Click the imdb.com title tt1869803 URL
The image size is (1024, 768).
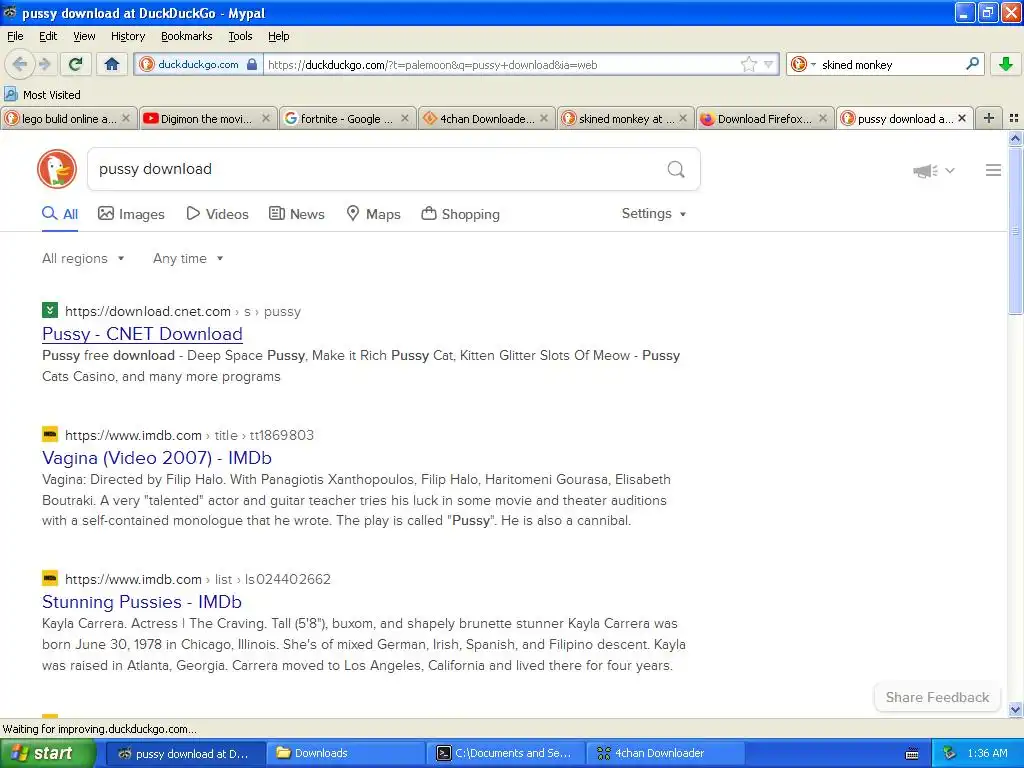[189, 436]
